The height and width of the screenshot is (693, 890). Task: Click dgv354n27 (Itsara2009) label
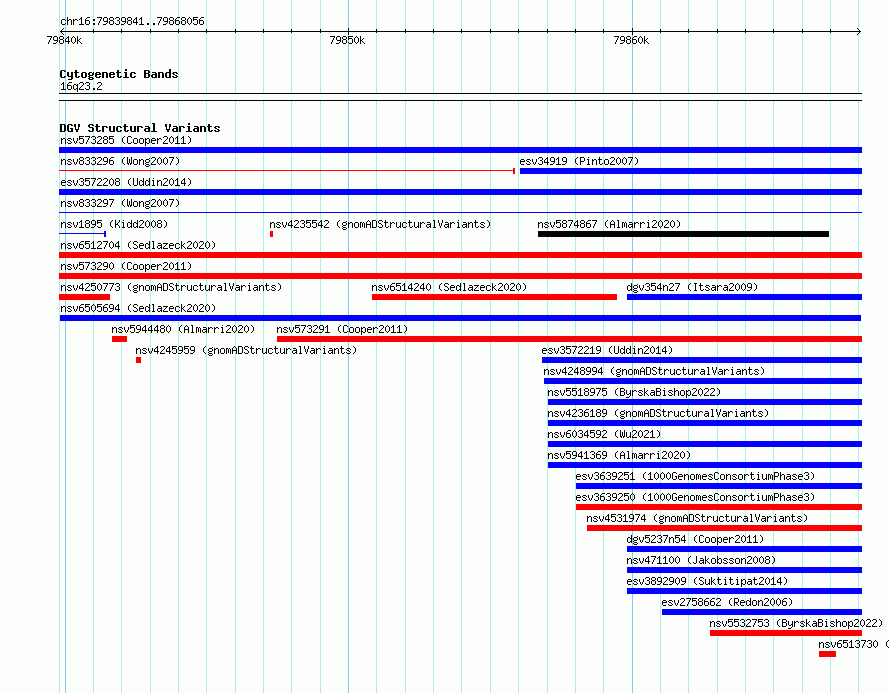(x=692, y=287)
